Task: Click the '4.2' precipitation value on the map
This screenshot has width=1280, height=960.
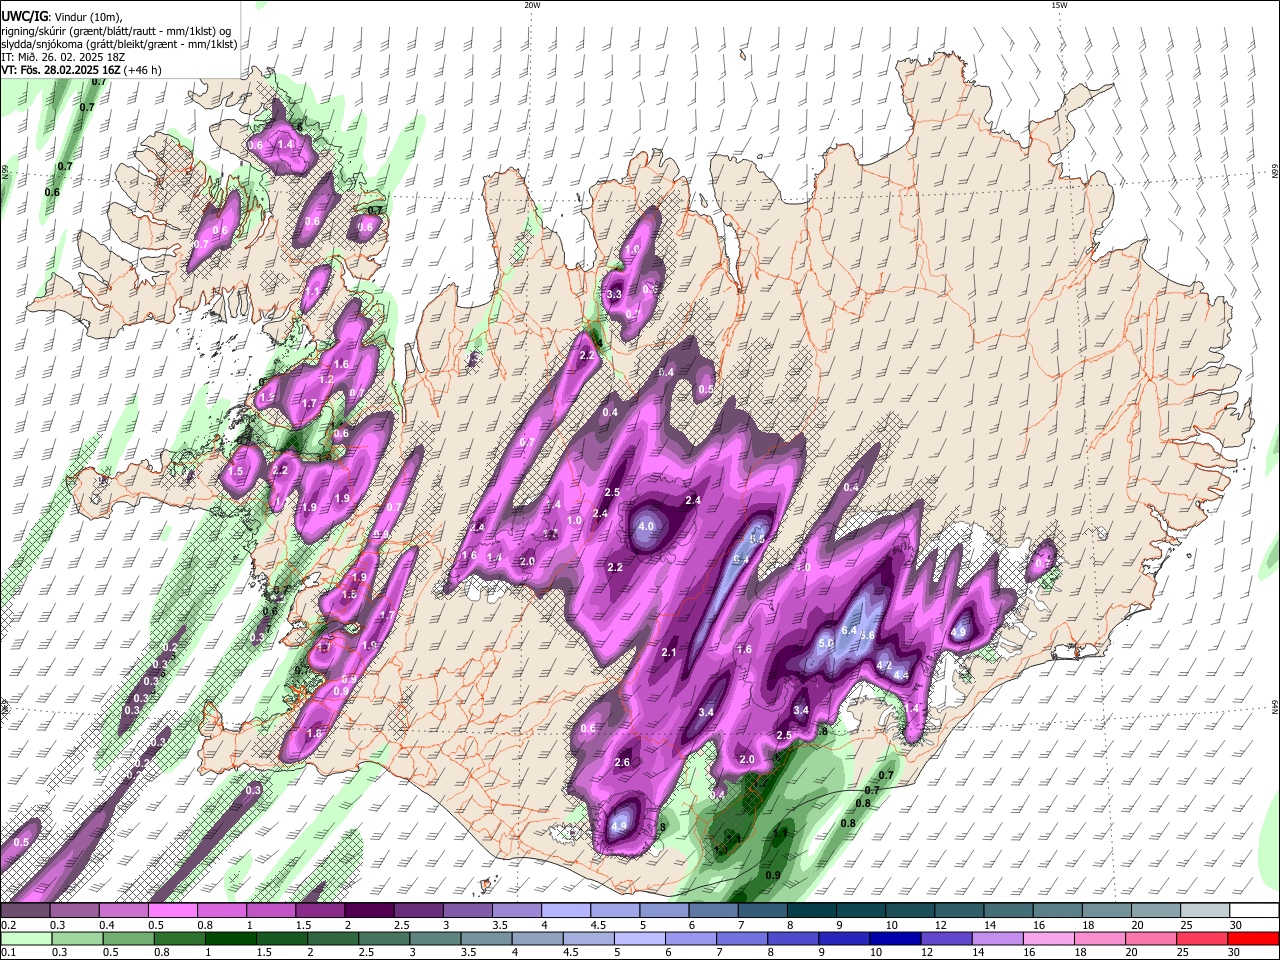Action: [884, 665]
